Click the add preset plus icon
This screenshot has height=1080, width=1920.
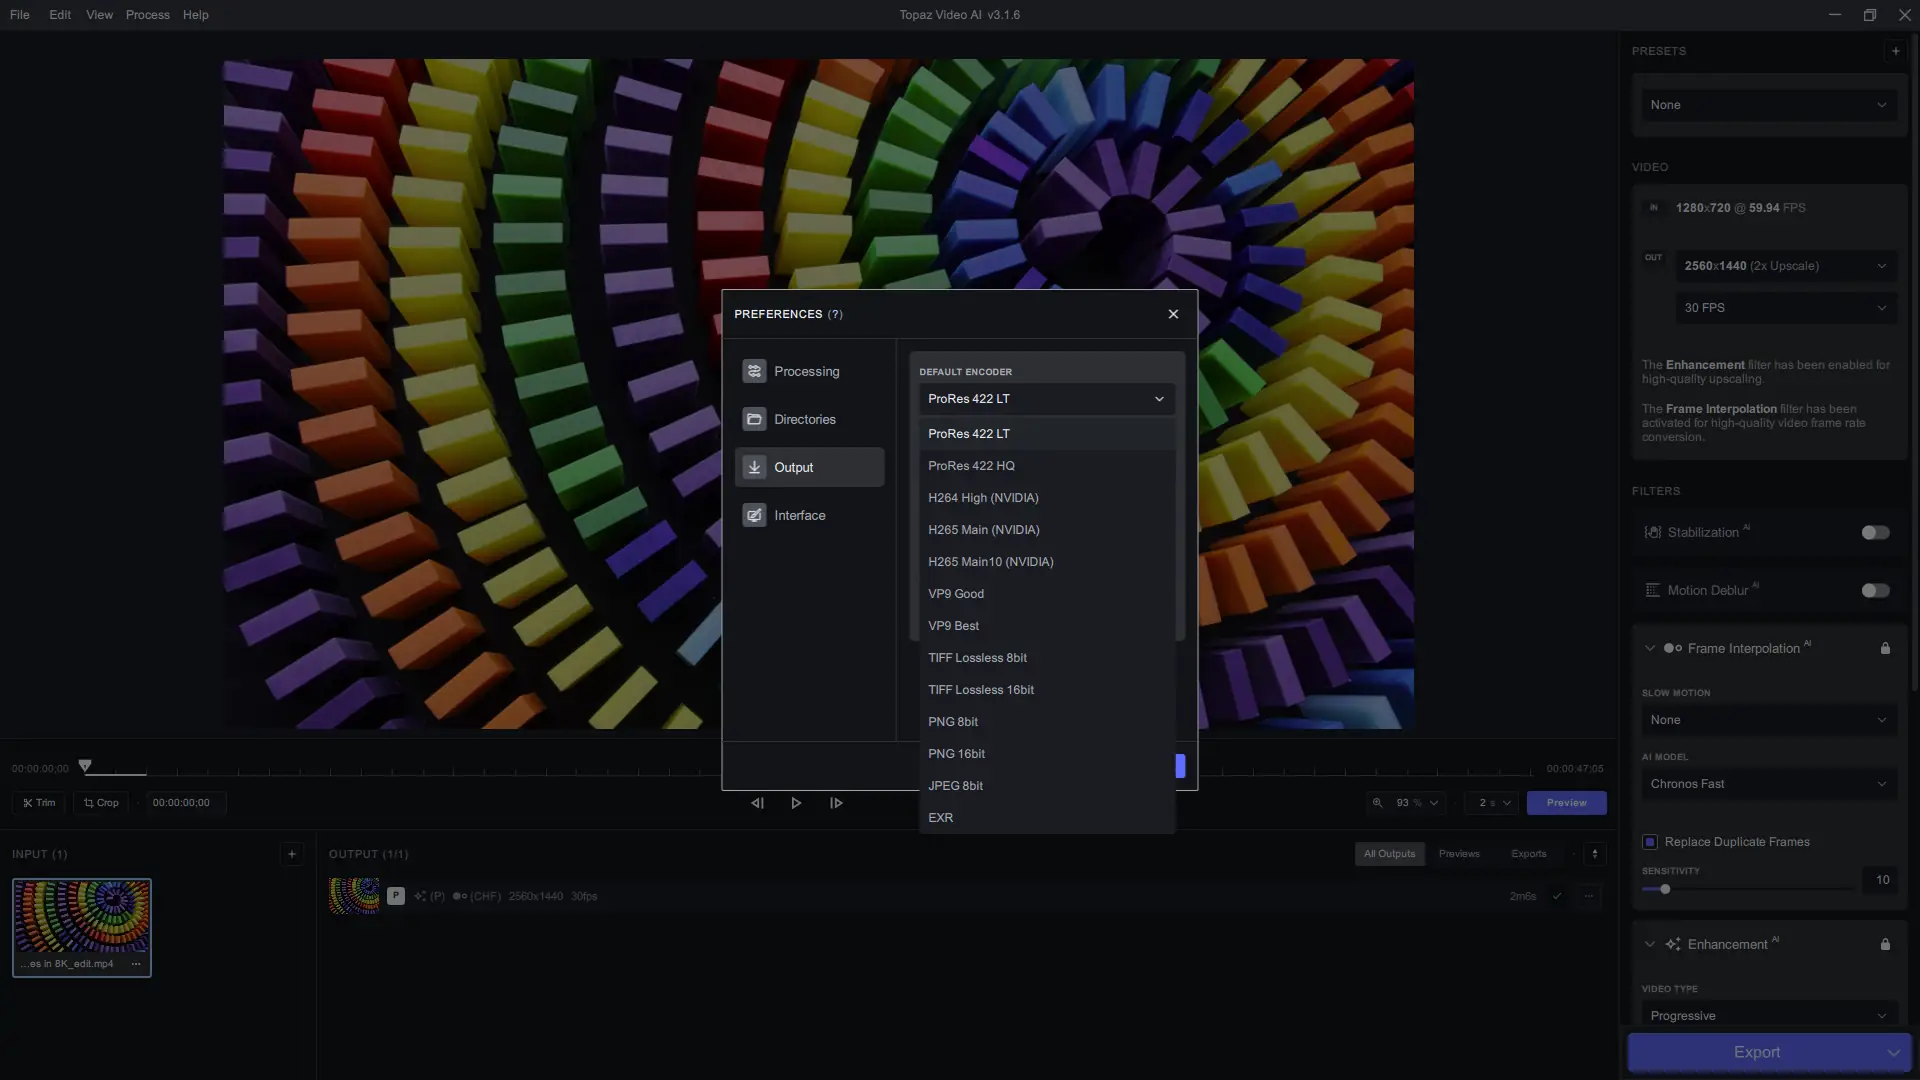(1895, 51)
